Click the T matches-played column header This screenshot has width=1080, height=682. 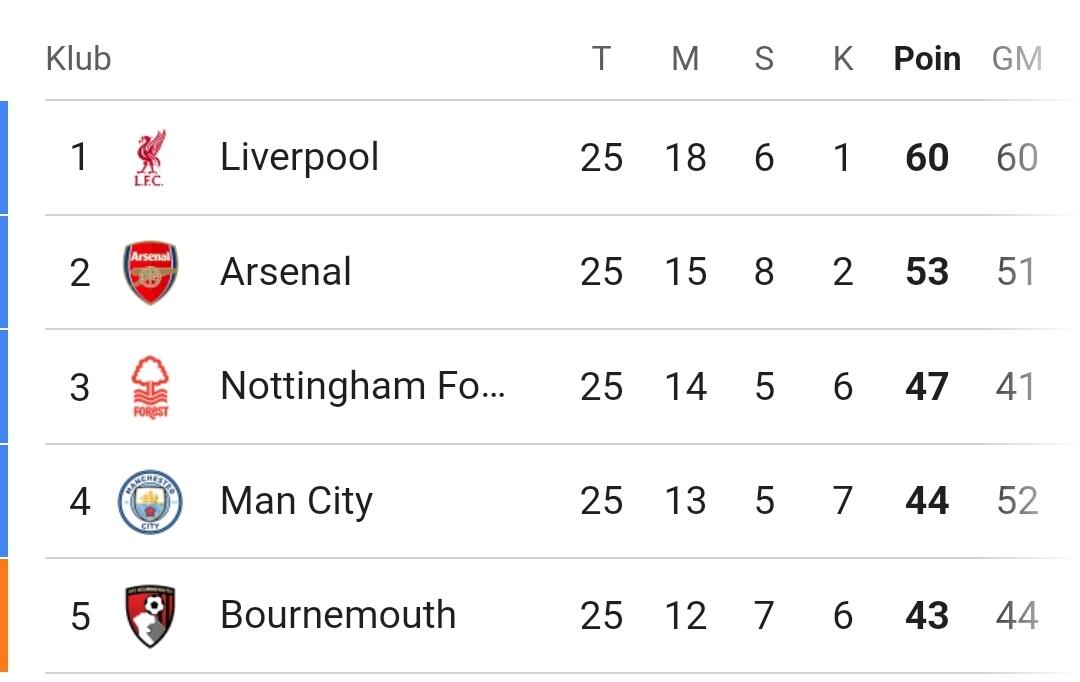pos(601,59)
